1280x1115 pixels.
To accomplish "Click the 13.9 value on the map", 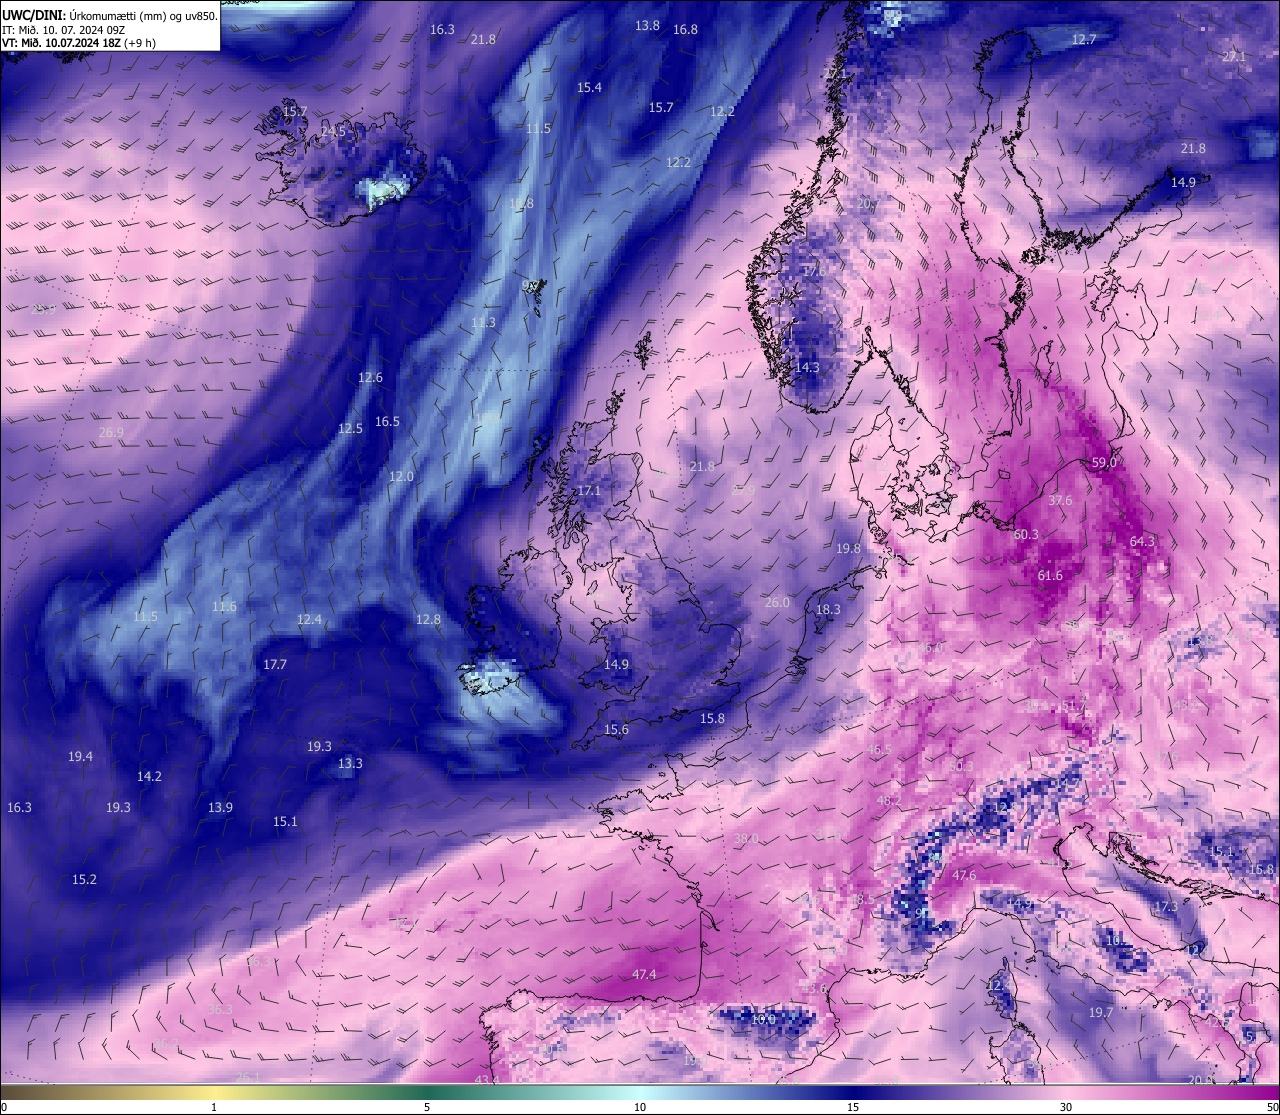I will (x=220, y=807).
